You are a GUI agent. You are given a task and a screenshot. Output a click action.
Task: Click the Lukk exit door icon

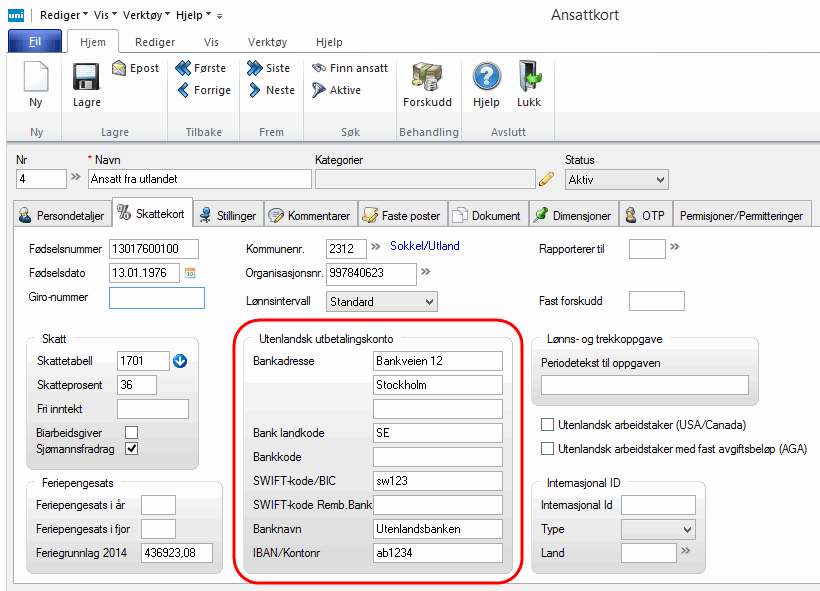coord(528,79)
